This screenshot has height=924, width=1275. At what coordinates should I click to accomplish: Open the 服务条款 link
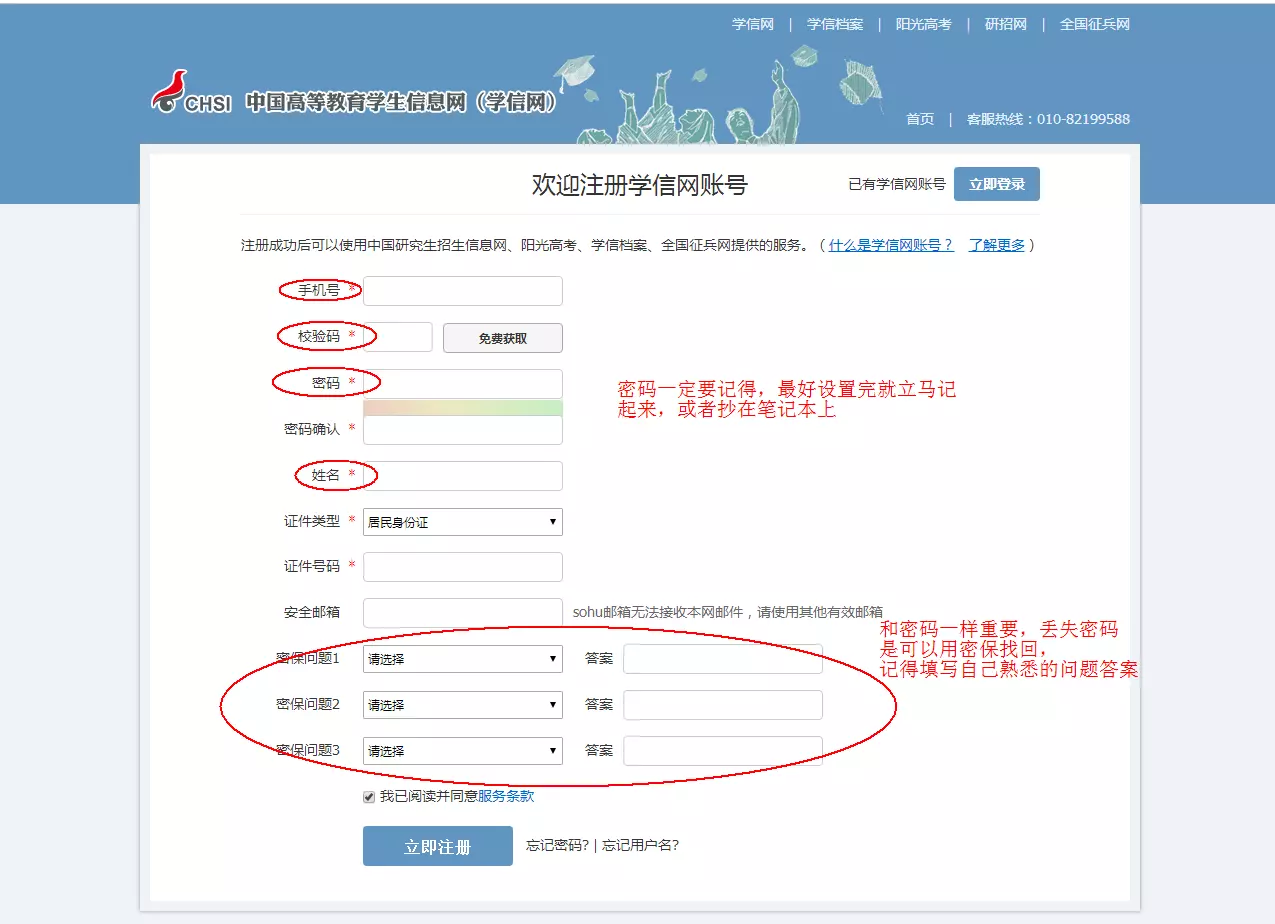pos(506,797)
